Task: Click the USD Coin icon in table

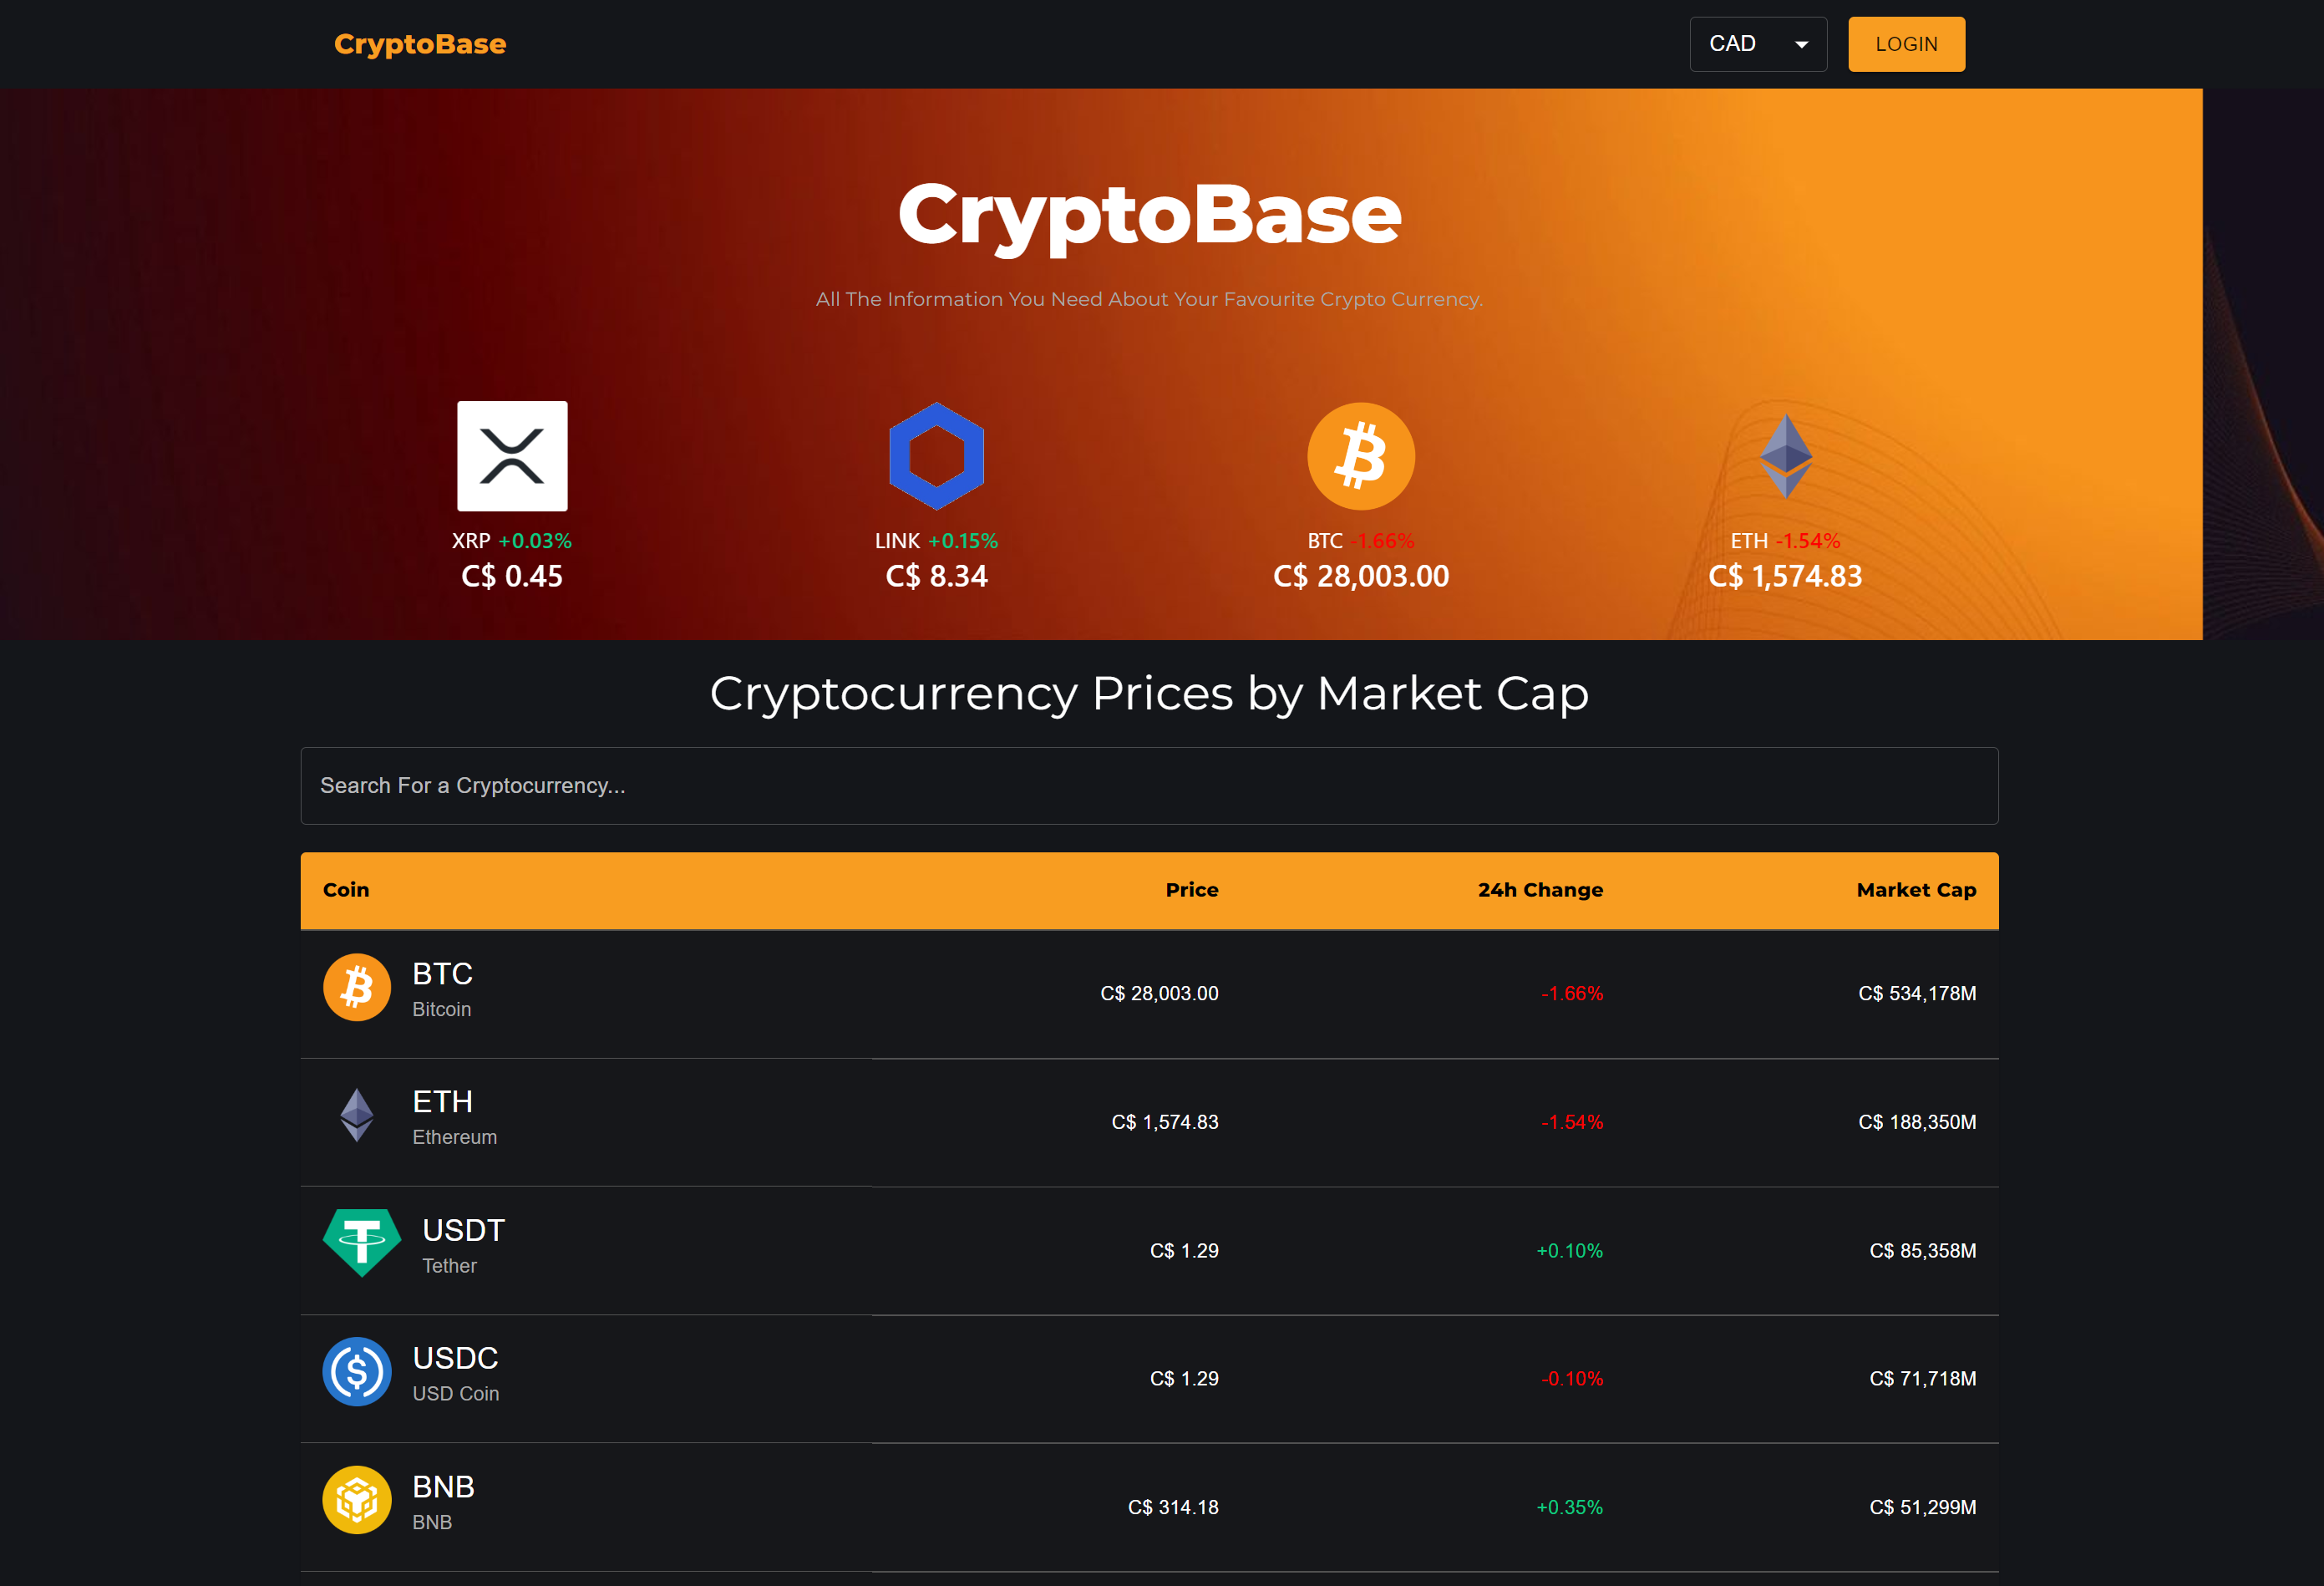Action: tap(357, 1371)
